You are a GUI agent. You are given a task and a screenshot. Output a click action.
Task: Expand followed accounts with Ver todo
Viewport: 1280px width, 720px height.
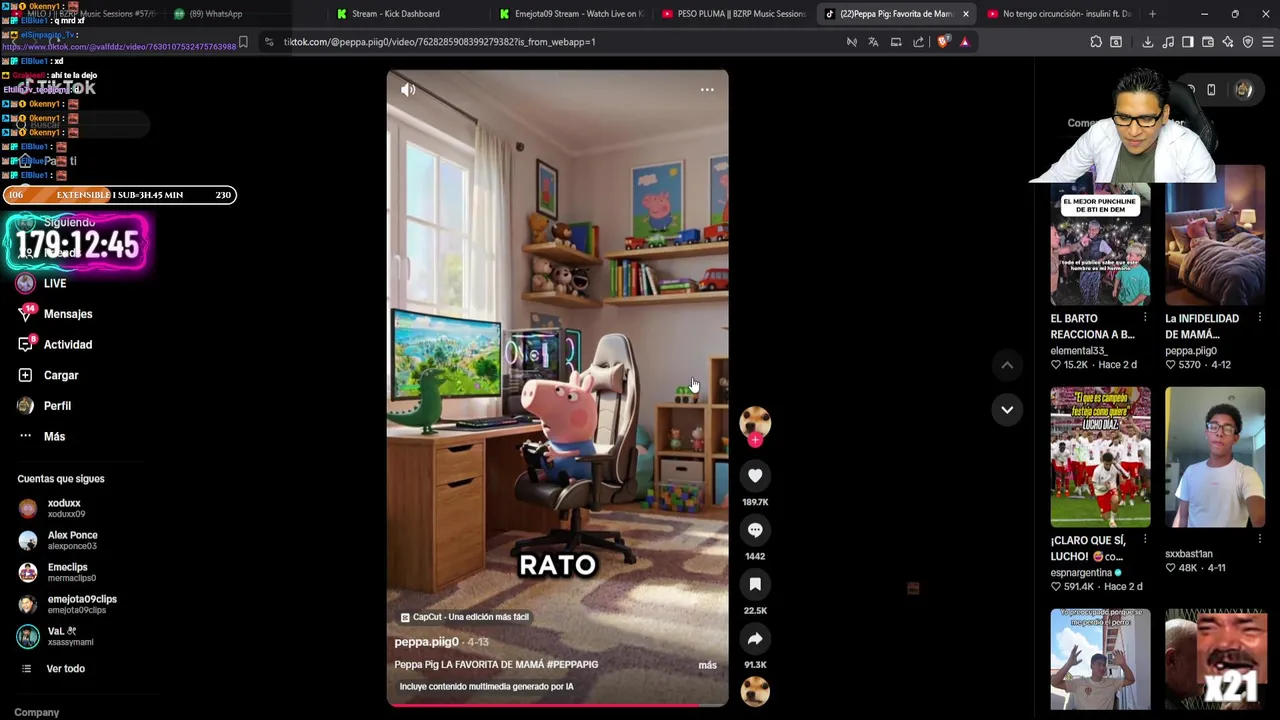point(65,669)
